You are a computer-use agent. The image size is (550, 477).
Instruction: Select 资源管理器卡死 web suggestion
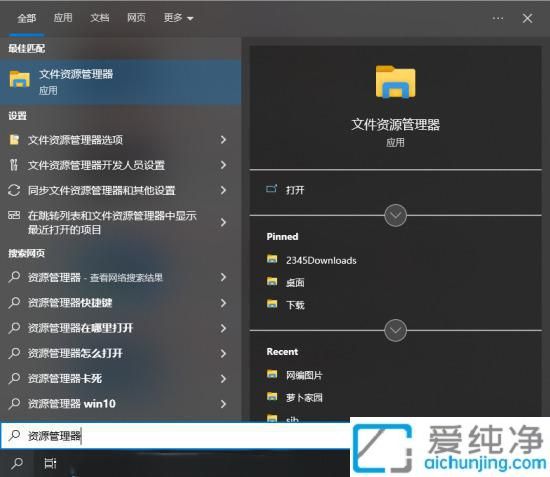click(65, 378)
